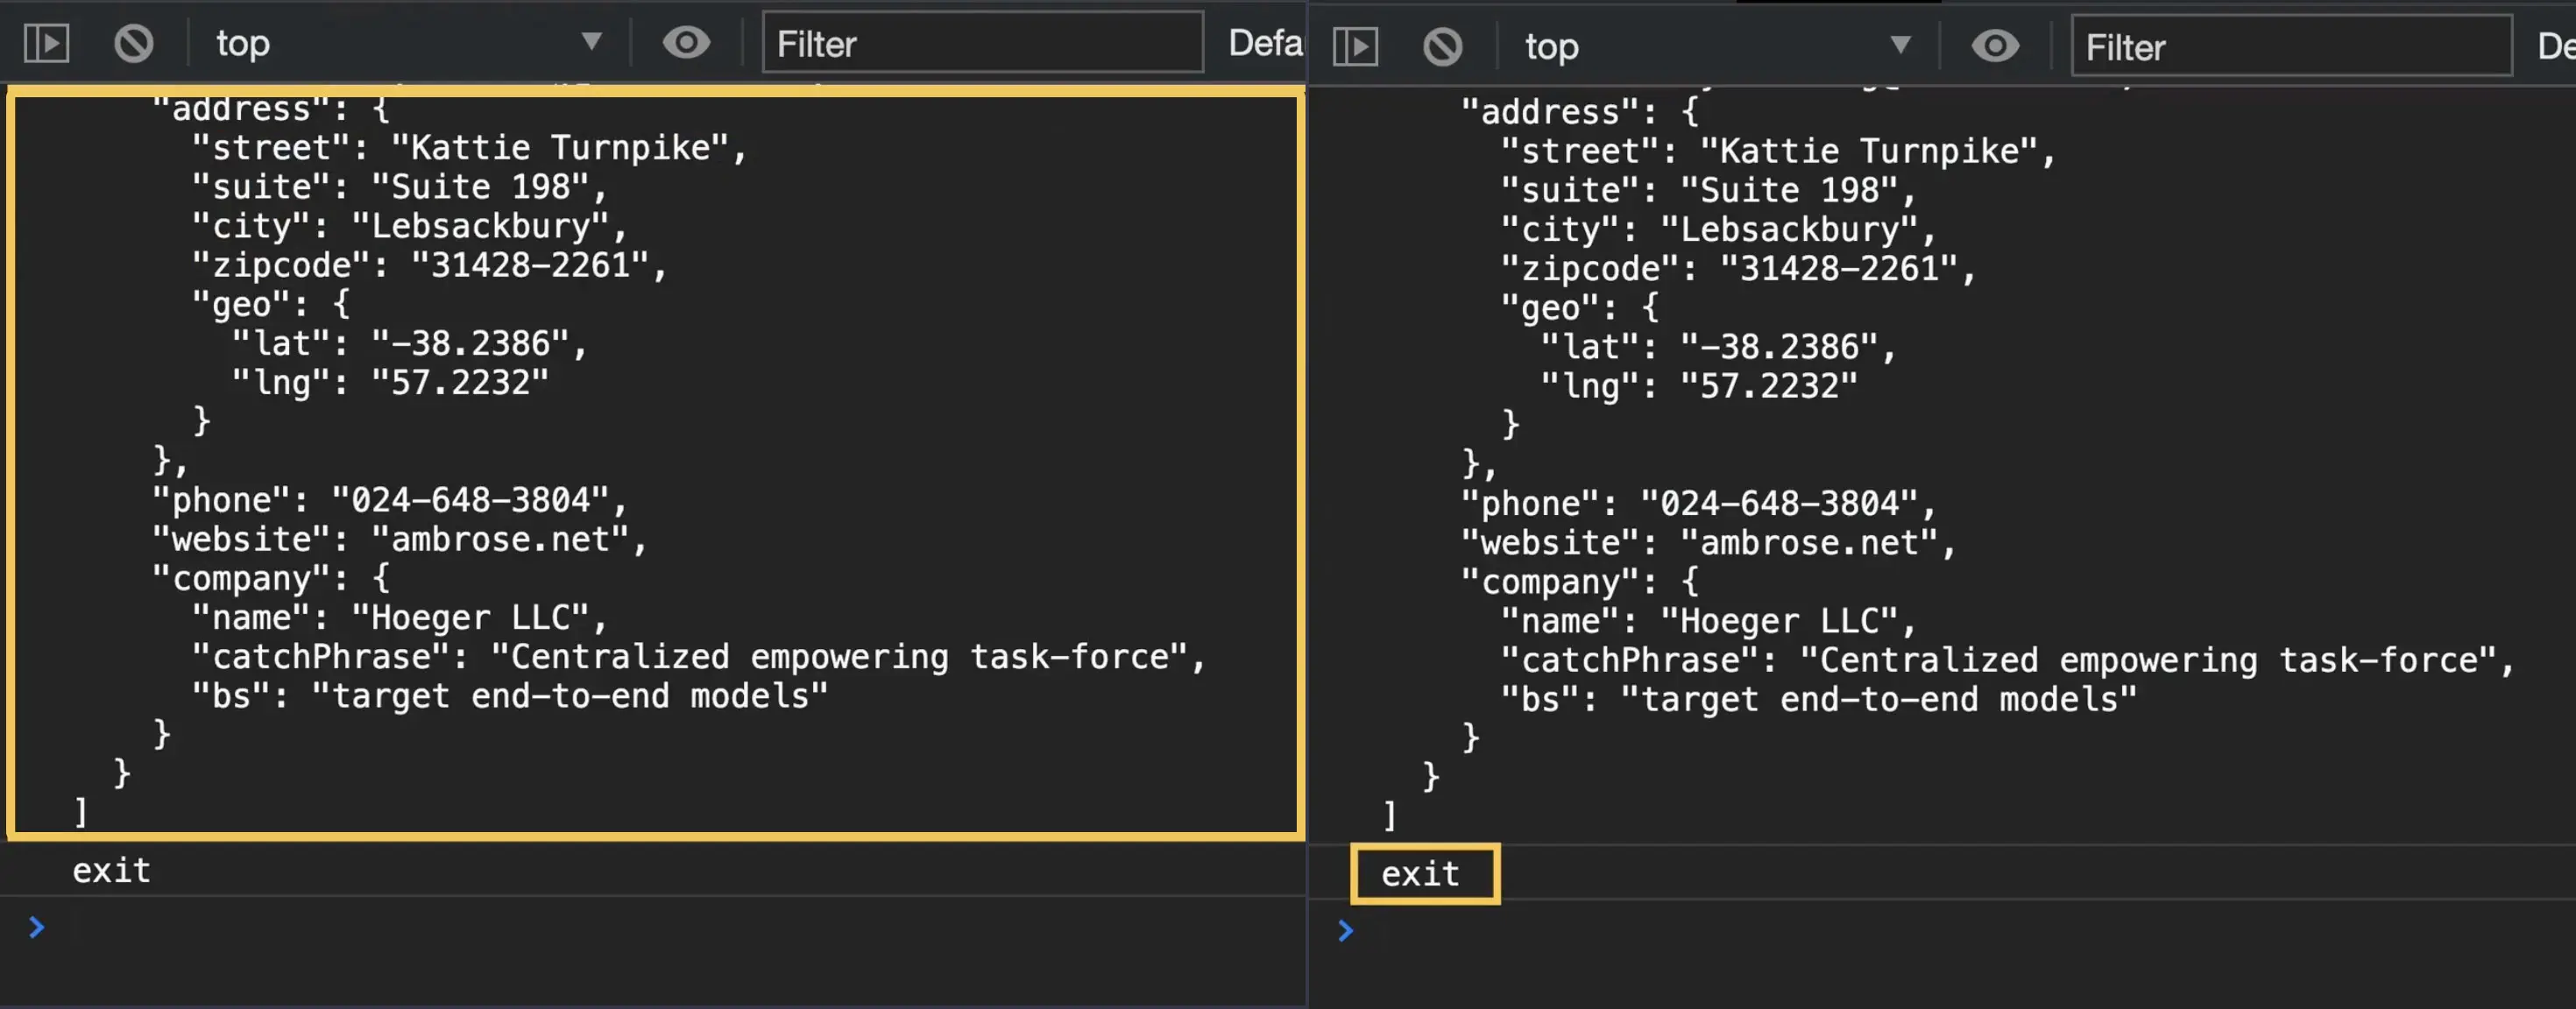Clear console in the right panel
Image resolution: width=2576 pixels, height=1009 pixels.
coord(1442,46)
